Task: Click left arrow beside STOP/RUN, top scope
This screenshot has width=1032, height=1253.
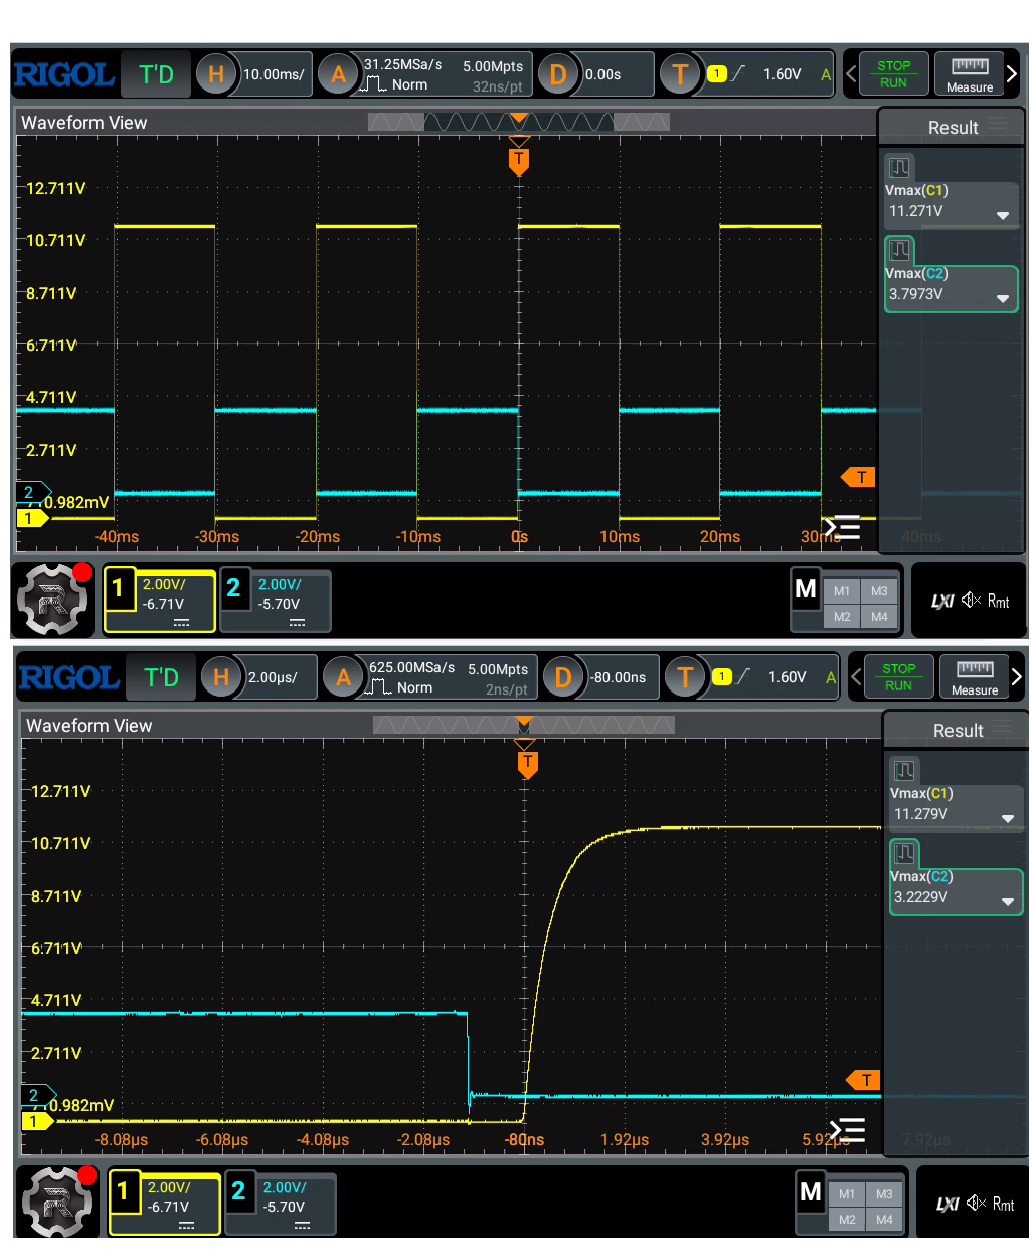Action: click(x=851, y=74)
